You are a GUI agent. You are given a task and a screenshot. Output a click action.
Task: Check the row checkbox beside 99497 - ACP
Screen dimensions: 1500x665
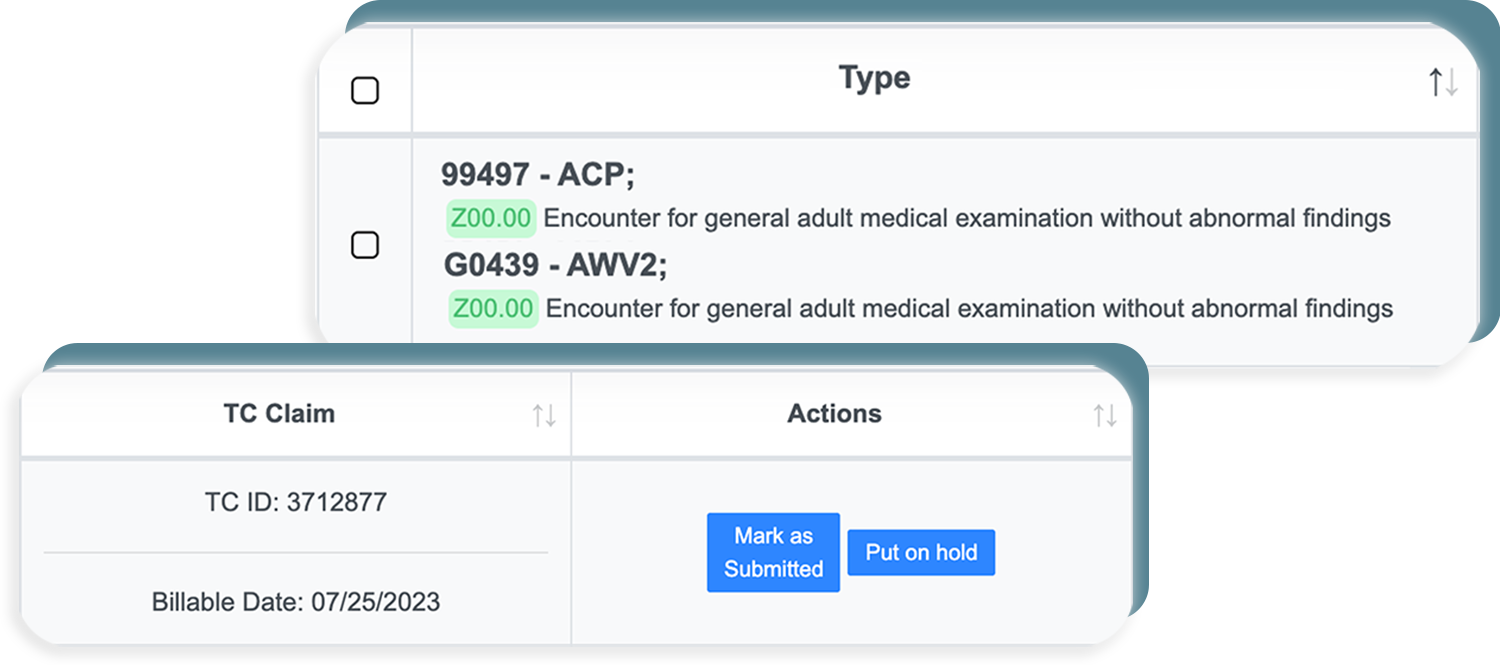click(x=365, y=245)
